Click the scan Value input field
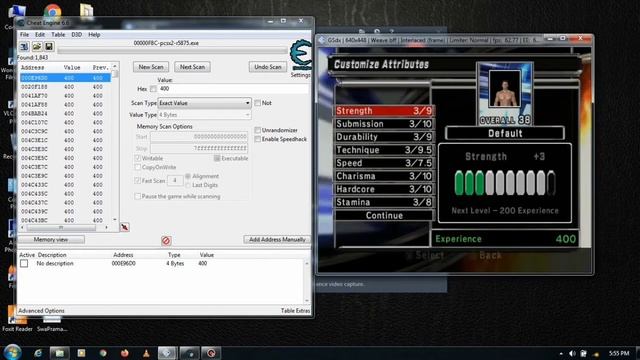 pos(233,89)
